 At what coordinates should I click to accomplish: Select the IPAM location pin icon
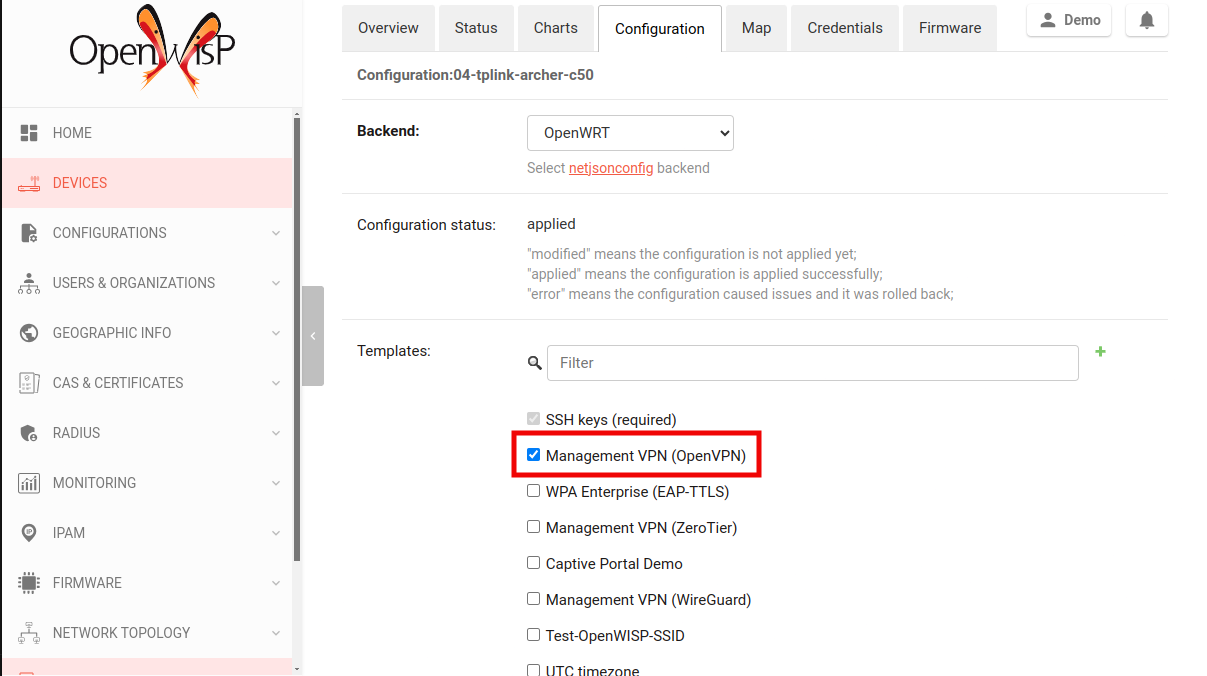click(29, 532)
